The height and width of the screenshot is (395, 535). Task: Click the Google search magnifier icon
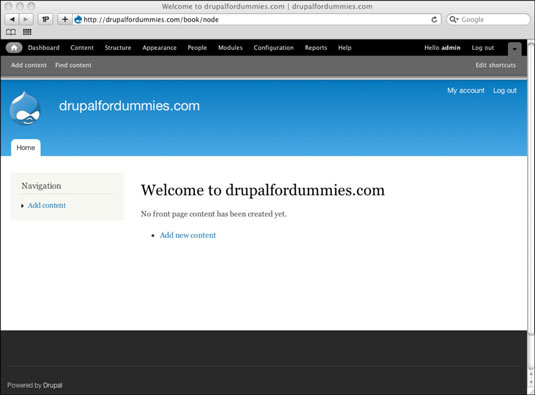[453, 19]
